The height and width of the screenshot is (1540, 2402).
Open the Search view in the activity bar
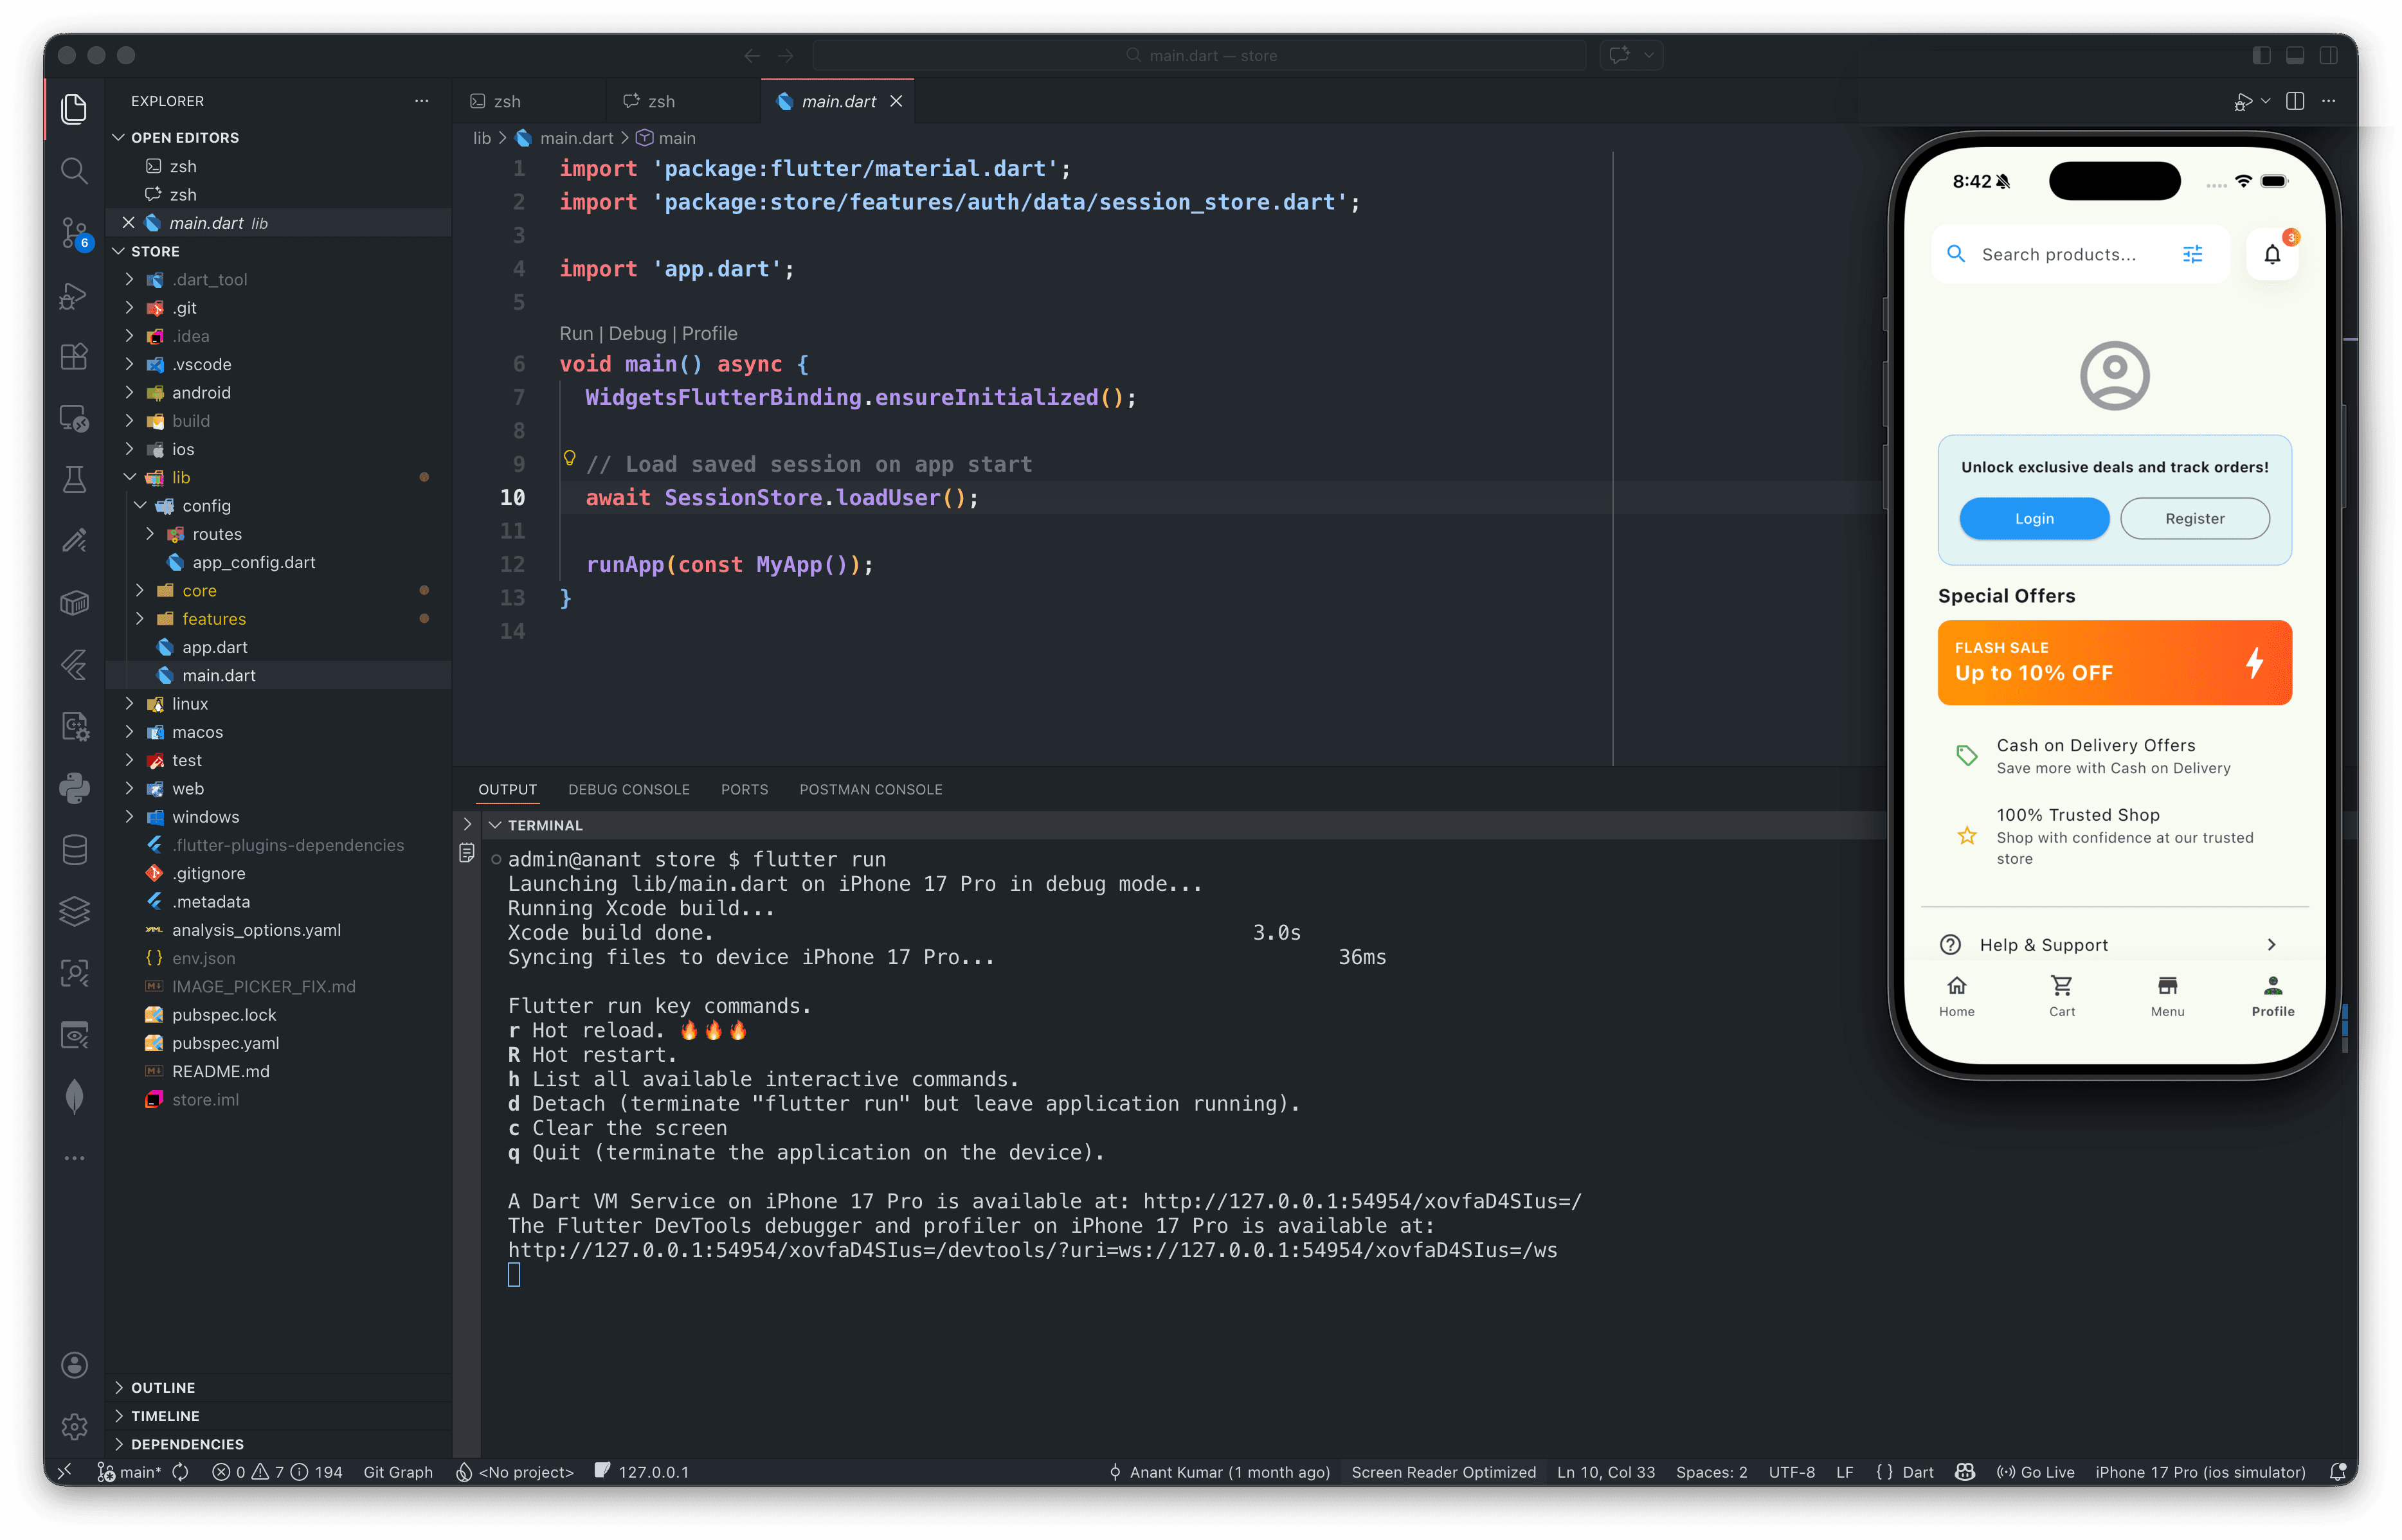(x=74, y=170)
